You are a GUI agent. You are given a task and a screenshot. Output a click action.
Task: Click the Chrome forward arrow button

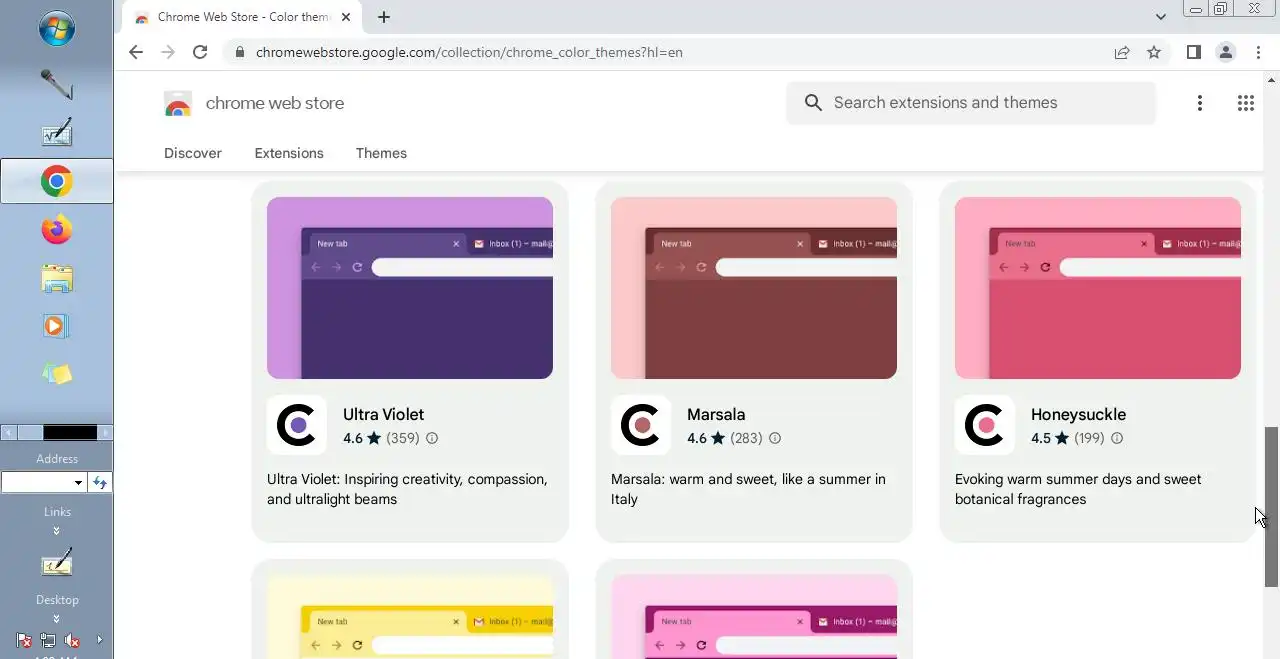[168, 52]
